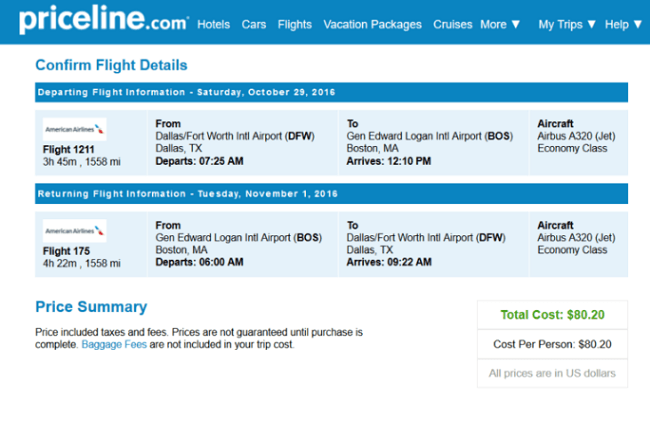The width and height of the screenshot is (650, 440).
Task: Open the Baggage Fees link
Action: point(114,345)
